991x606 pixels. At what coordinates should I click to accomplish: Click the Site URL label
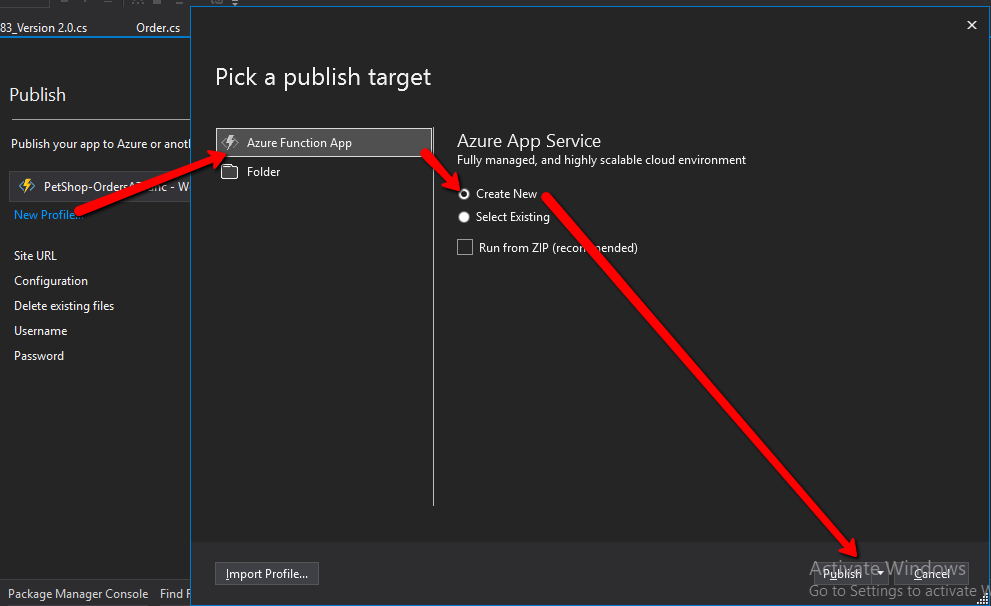[x=35, y=256]
